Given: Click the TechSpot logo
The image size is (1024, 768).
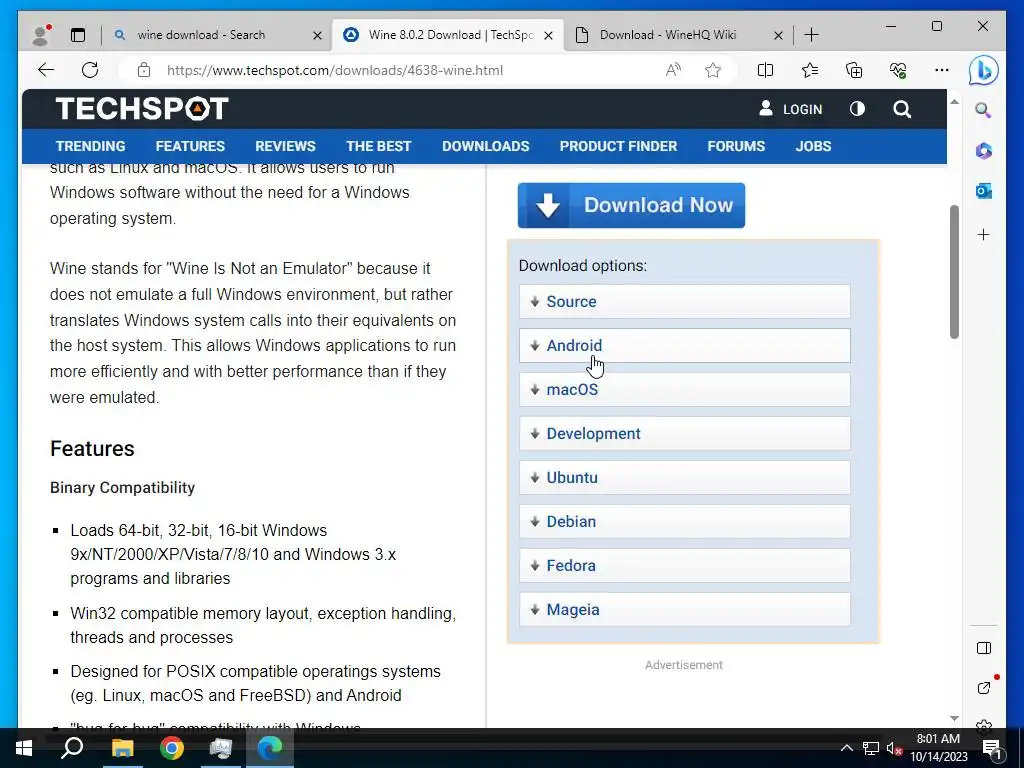Looking at the screenshot, I should [x=142, y=108].
